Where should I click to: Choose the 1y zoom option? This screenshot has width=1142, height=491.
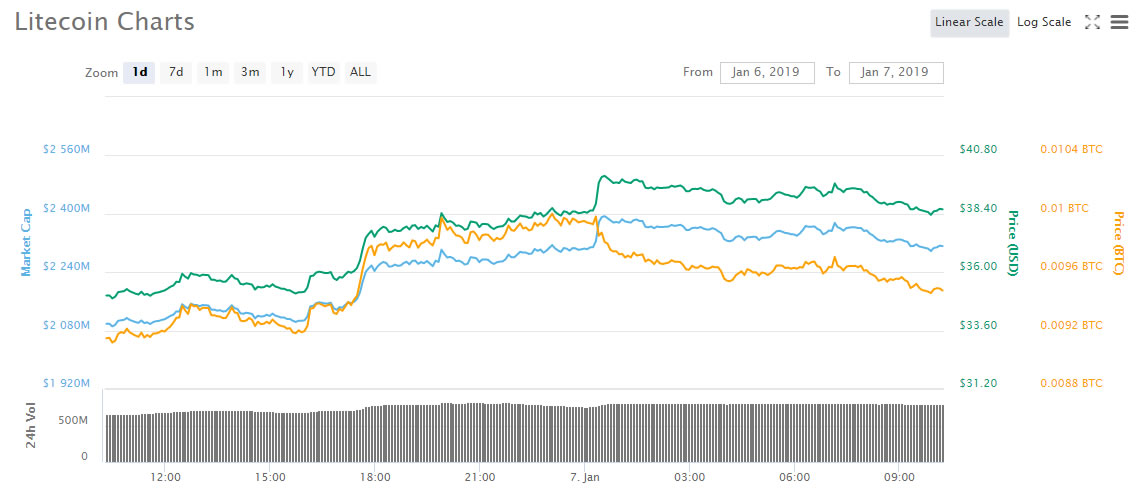[x=287, y=72]
